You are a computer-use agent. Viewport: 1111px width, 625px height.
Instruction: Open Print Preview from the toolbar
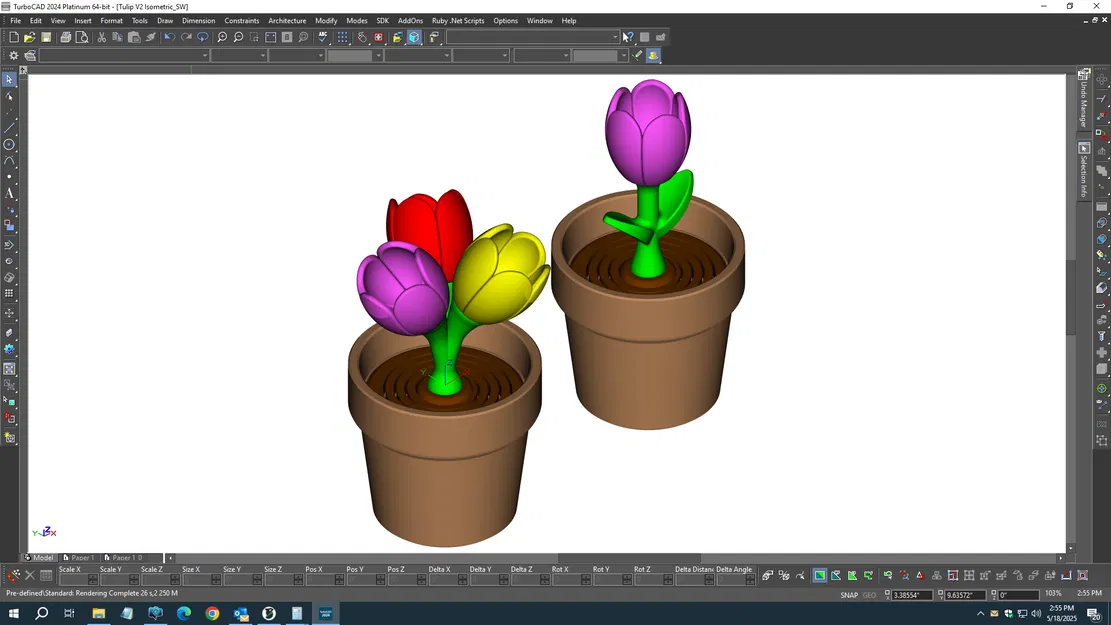pyautogui.click(x=82, y=37)
